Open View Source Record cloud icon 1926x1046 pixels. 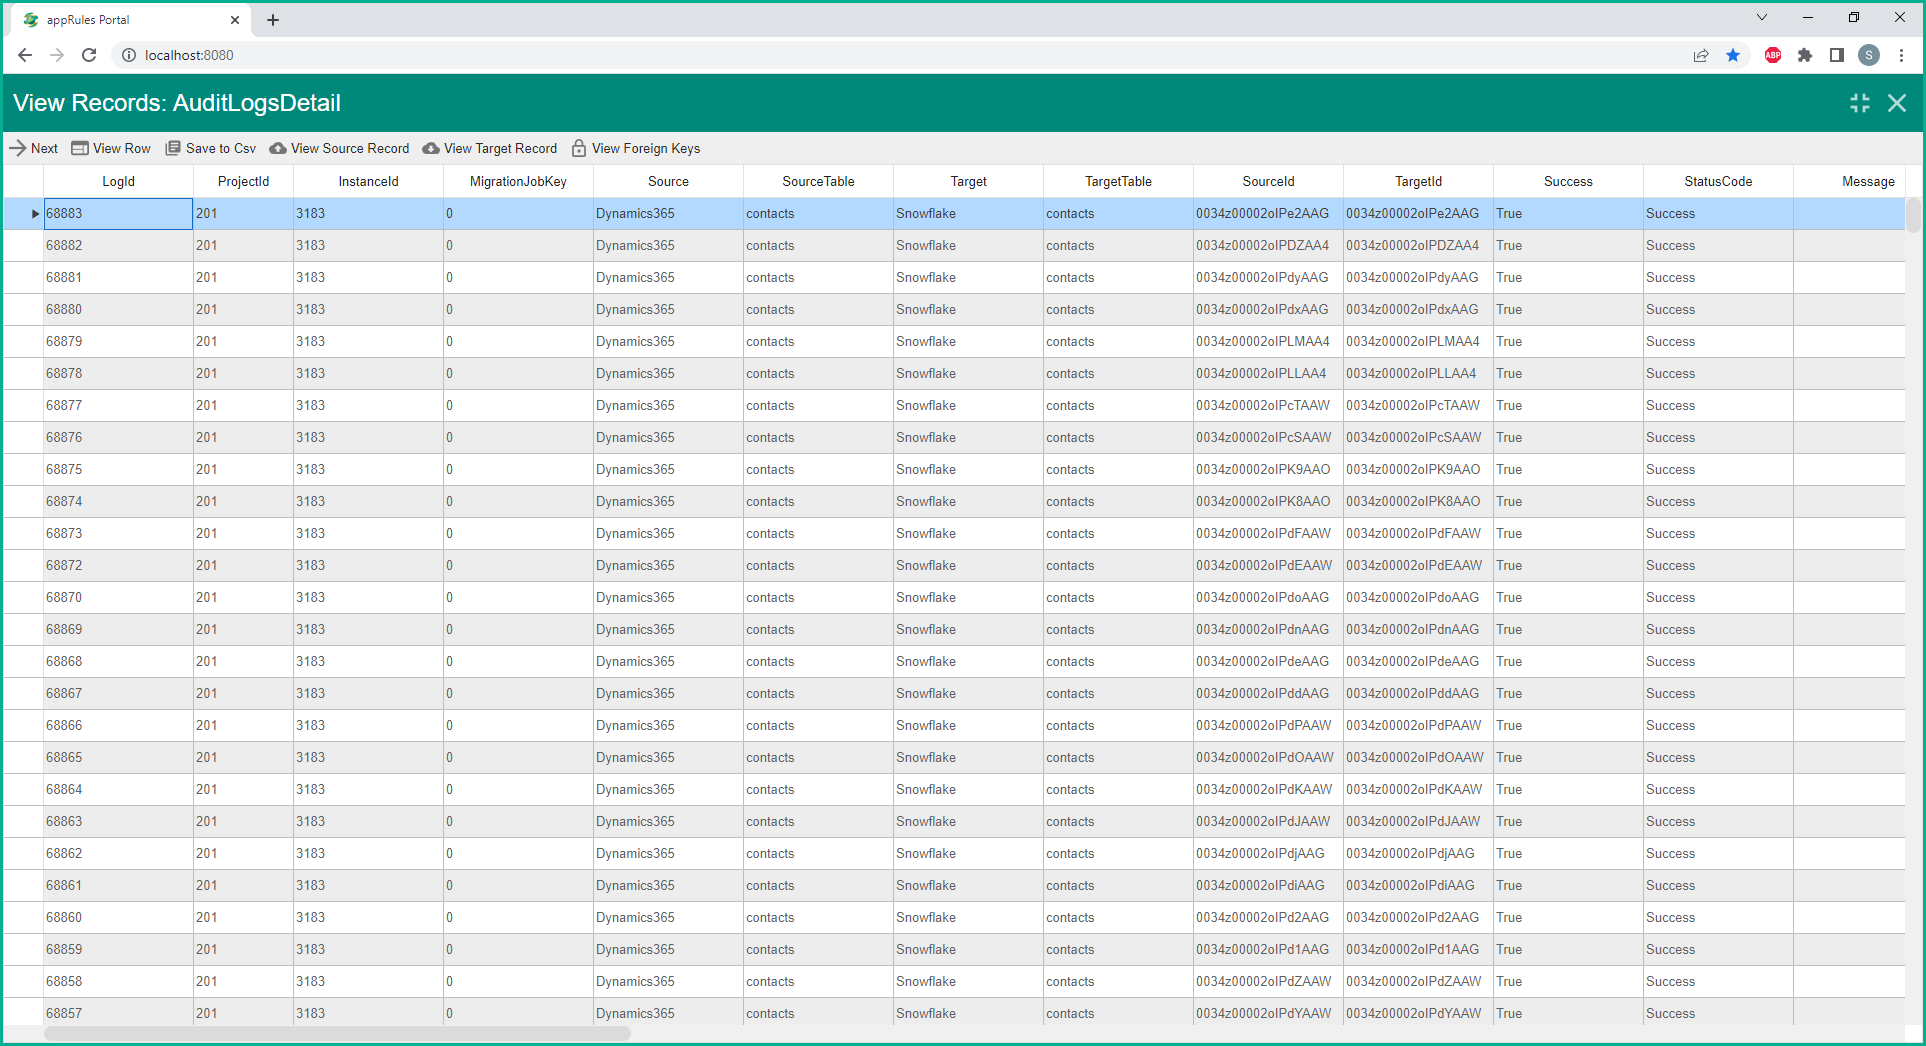click(x=278, y=148)
